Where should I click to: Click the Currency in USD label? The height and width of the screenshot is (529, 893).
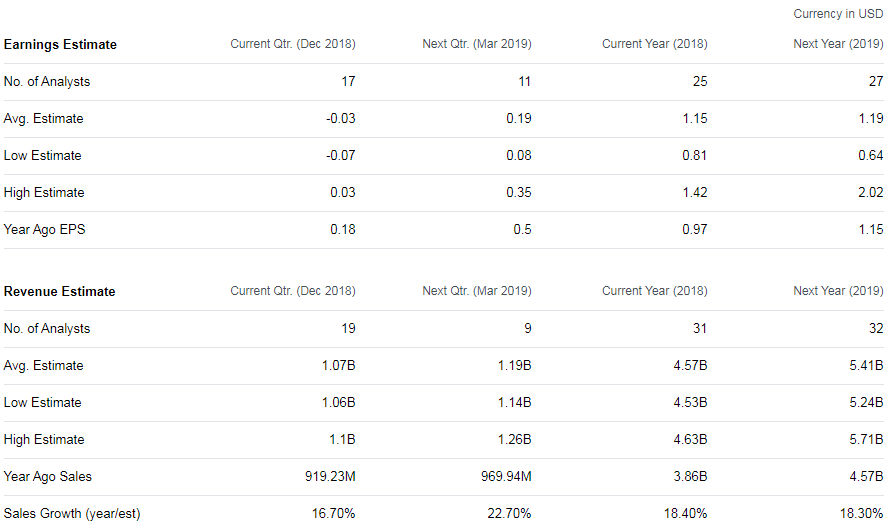click(838, 14)
